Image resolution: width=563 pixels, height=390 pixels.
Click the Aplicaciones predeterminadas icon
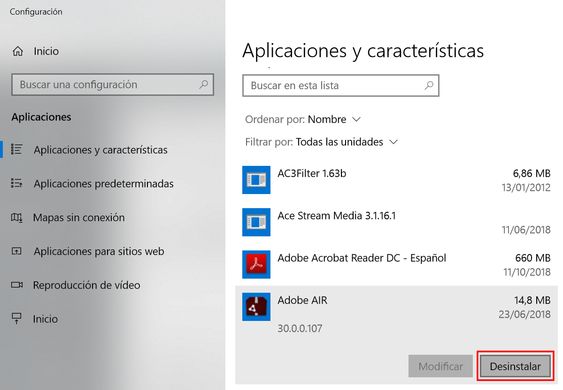(17, 183)
